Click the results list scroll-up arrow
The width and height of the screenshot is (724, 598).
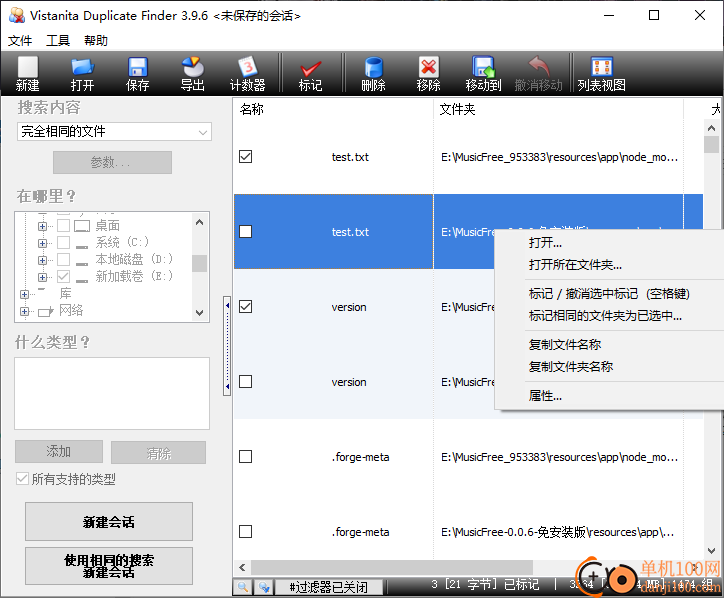pyautogui.click(x=712, y=128)
